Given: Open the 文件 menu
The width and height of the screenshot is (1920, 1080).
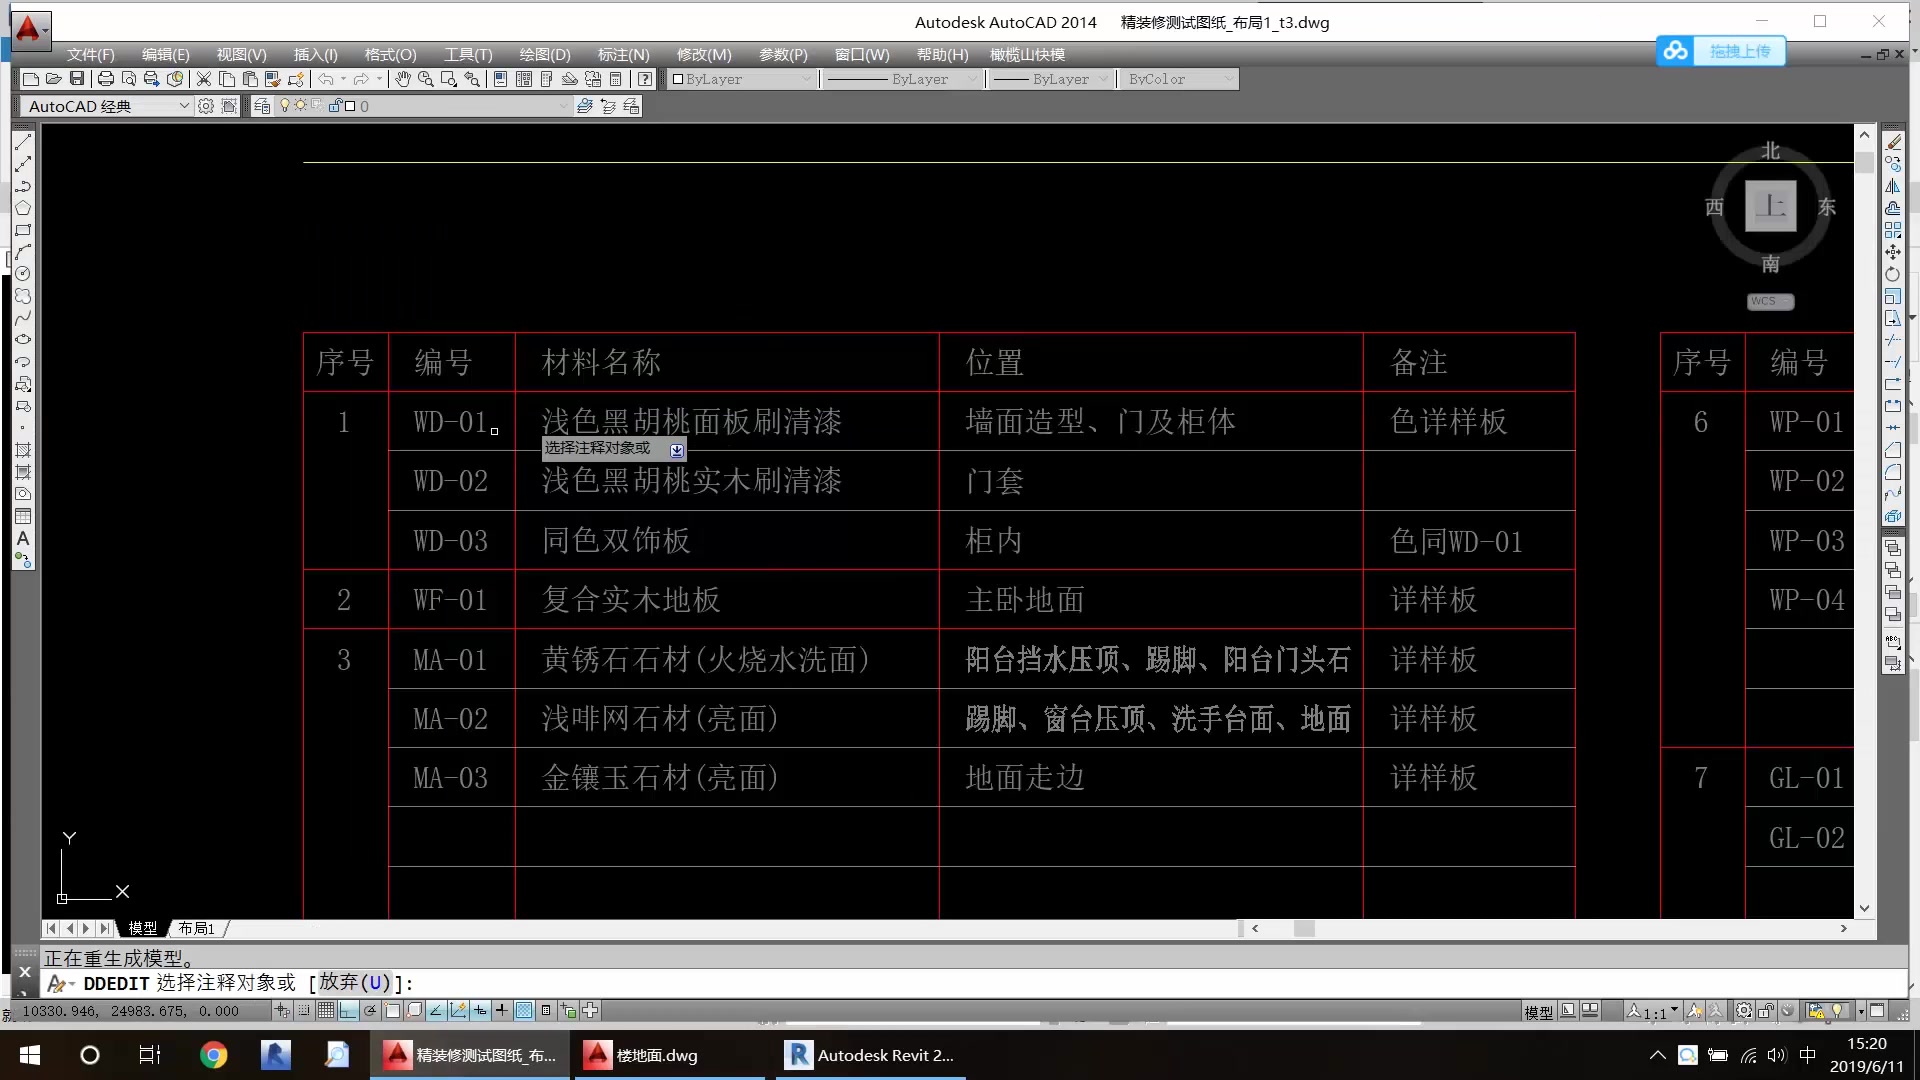Looking at the screenshot, I should pos(90,54).
